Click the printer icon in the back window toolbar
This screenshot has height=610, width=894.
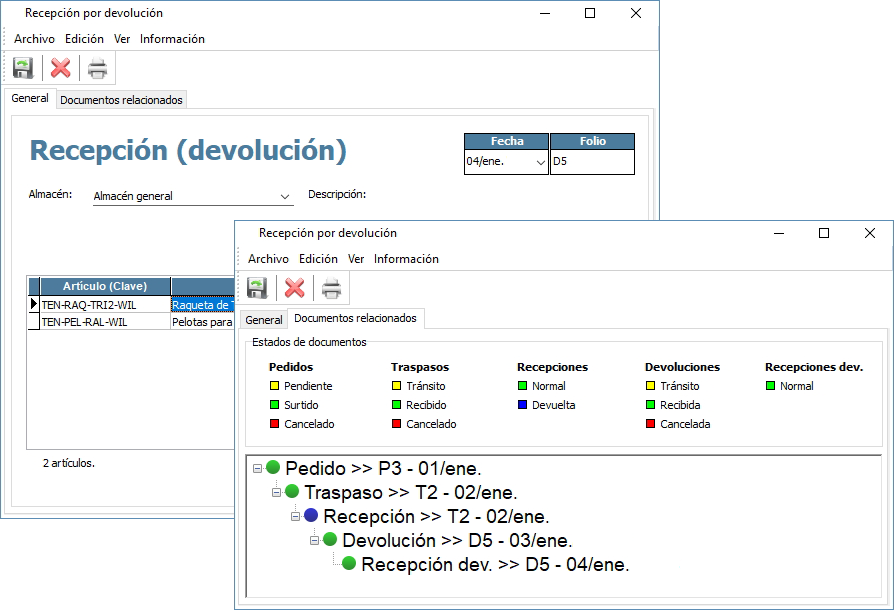coord(97,68)
